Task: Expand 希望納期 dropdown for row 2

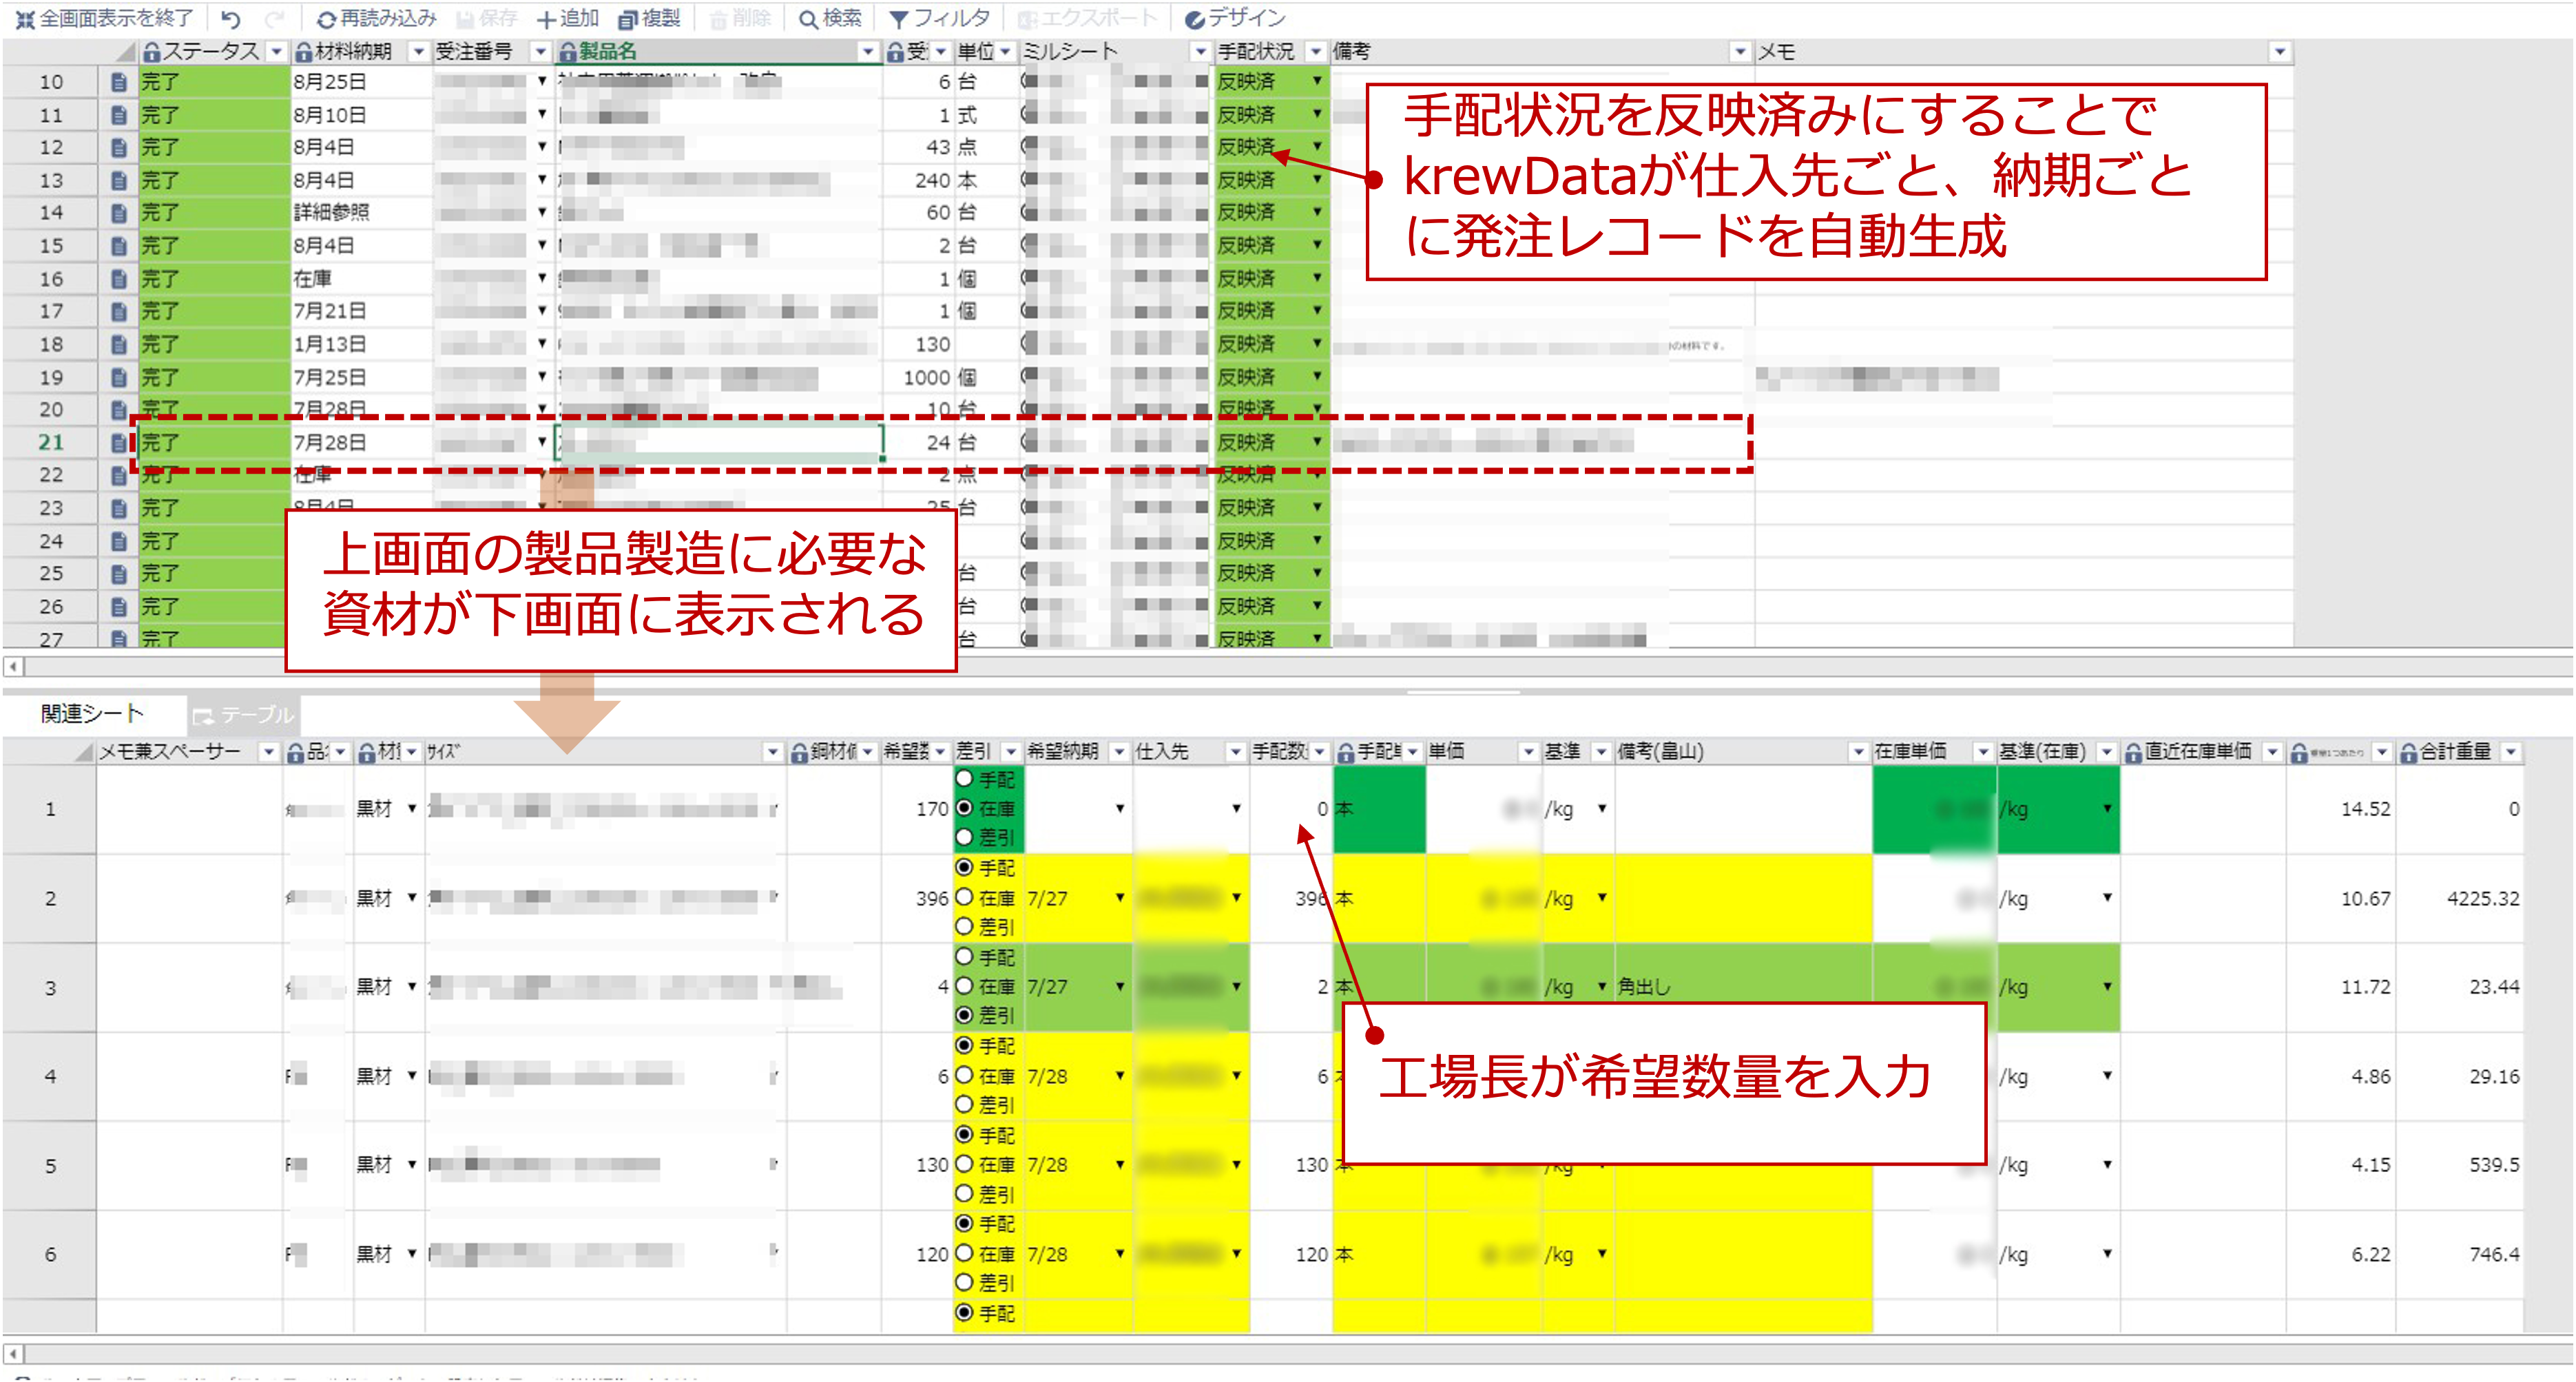Action: tap(1120, 897)
